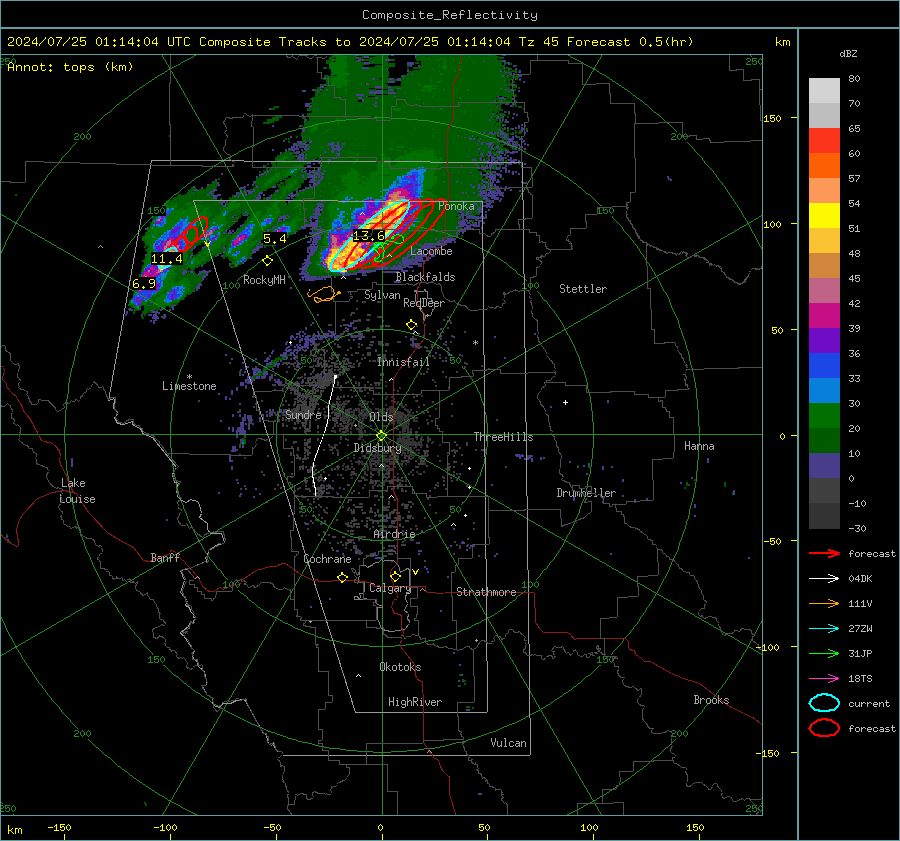Click the Cochrane label

pos(327,559)
